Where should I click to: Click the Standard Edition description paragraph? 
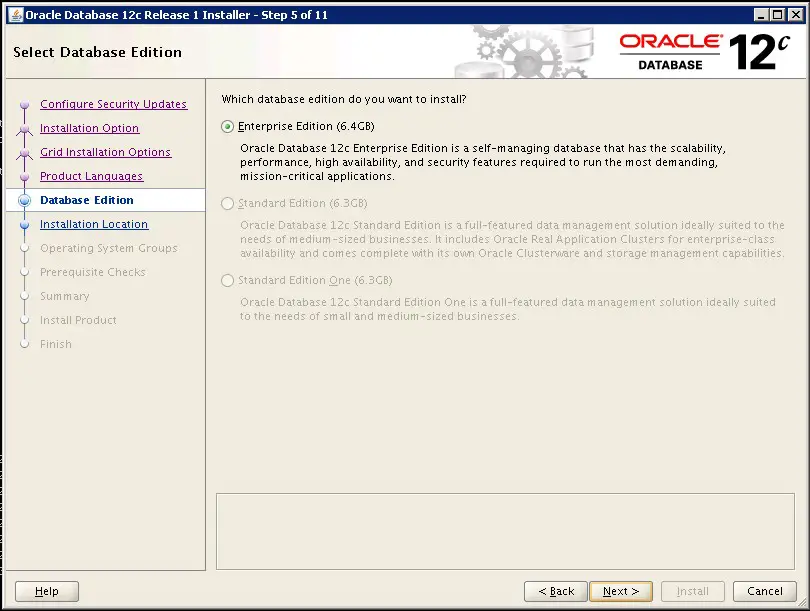[x=512, y=239]
